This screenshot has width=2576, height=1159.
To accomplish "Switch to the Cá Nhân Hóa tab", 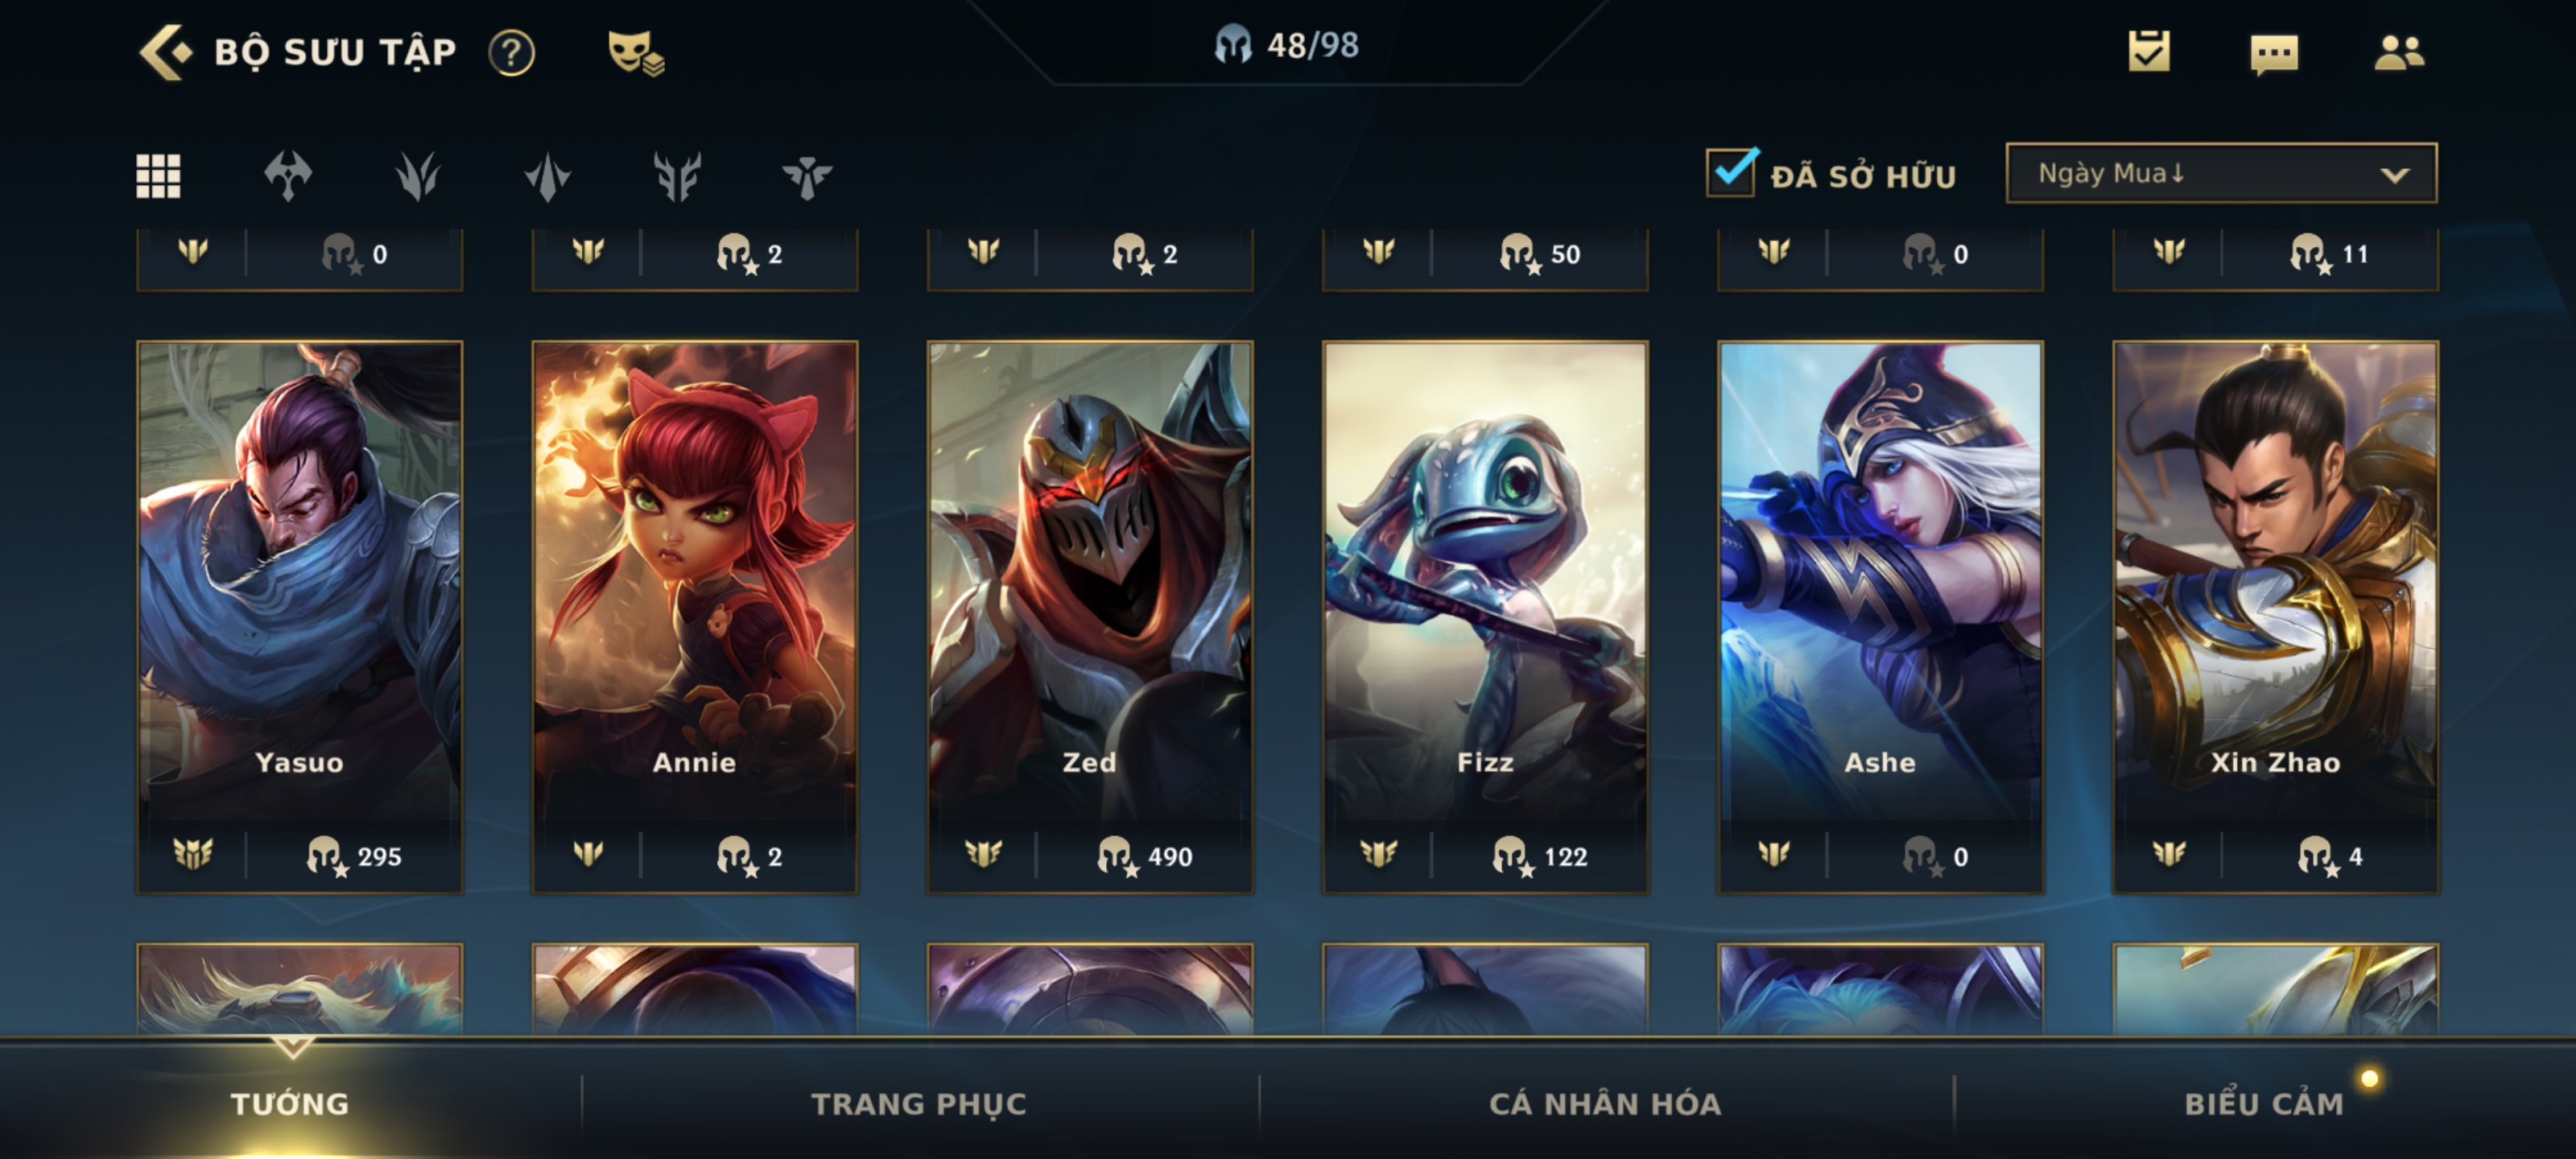I will pyautogui.click(x=1605, y=1103).
